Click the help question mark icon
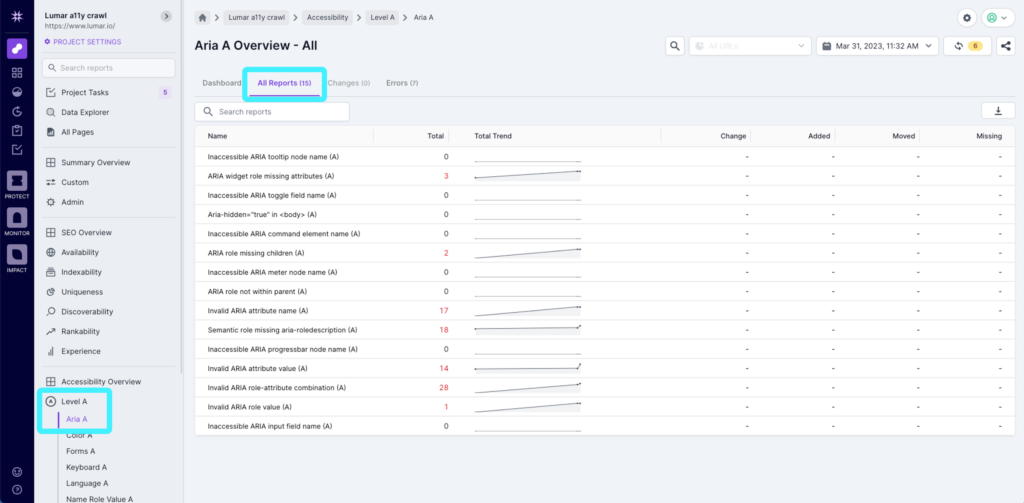The image size is (1024, 503). [x=17, y=489]
